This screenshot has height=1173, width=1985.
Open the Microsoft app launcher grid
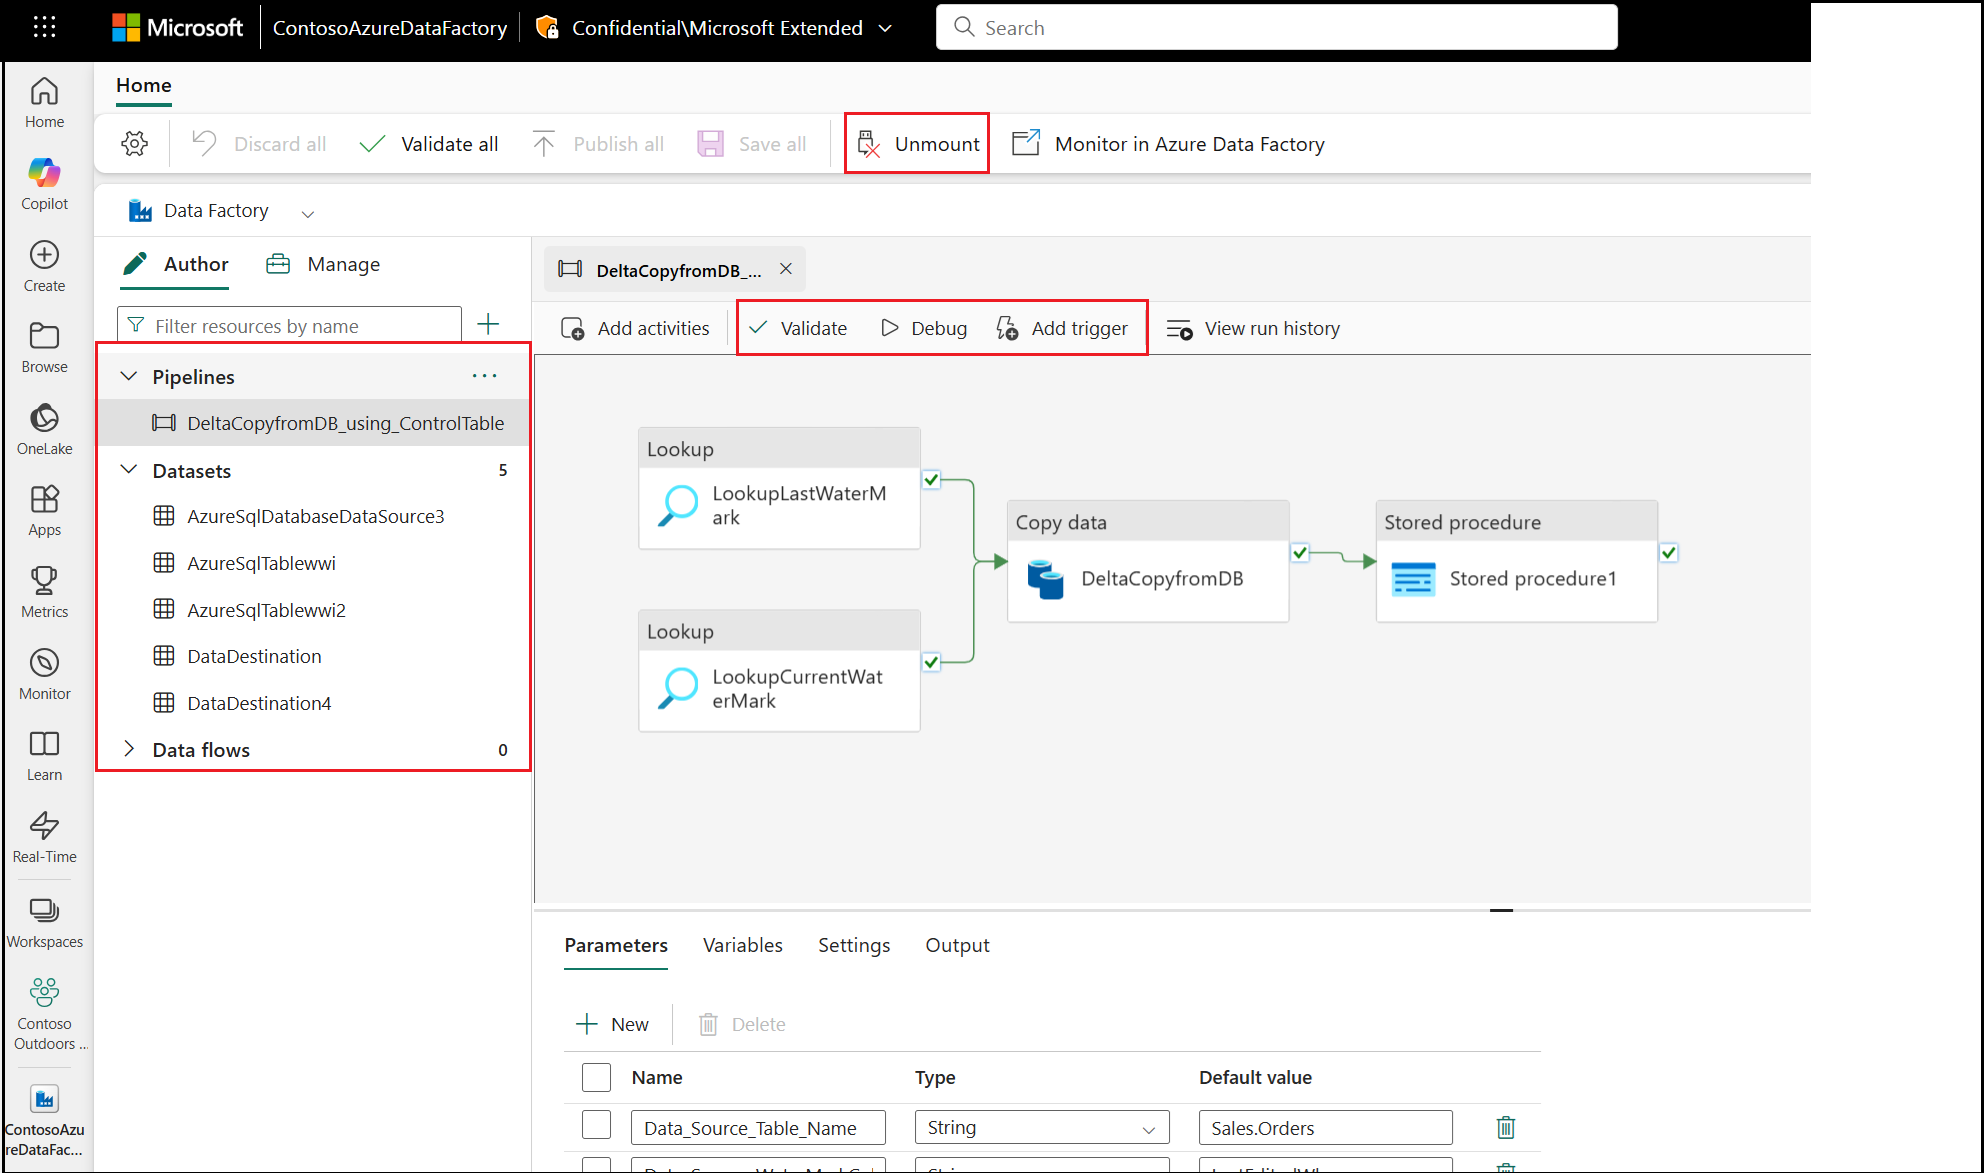pos(42,27)
